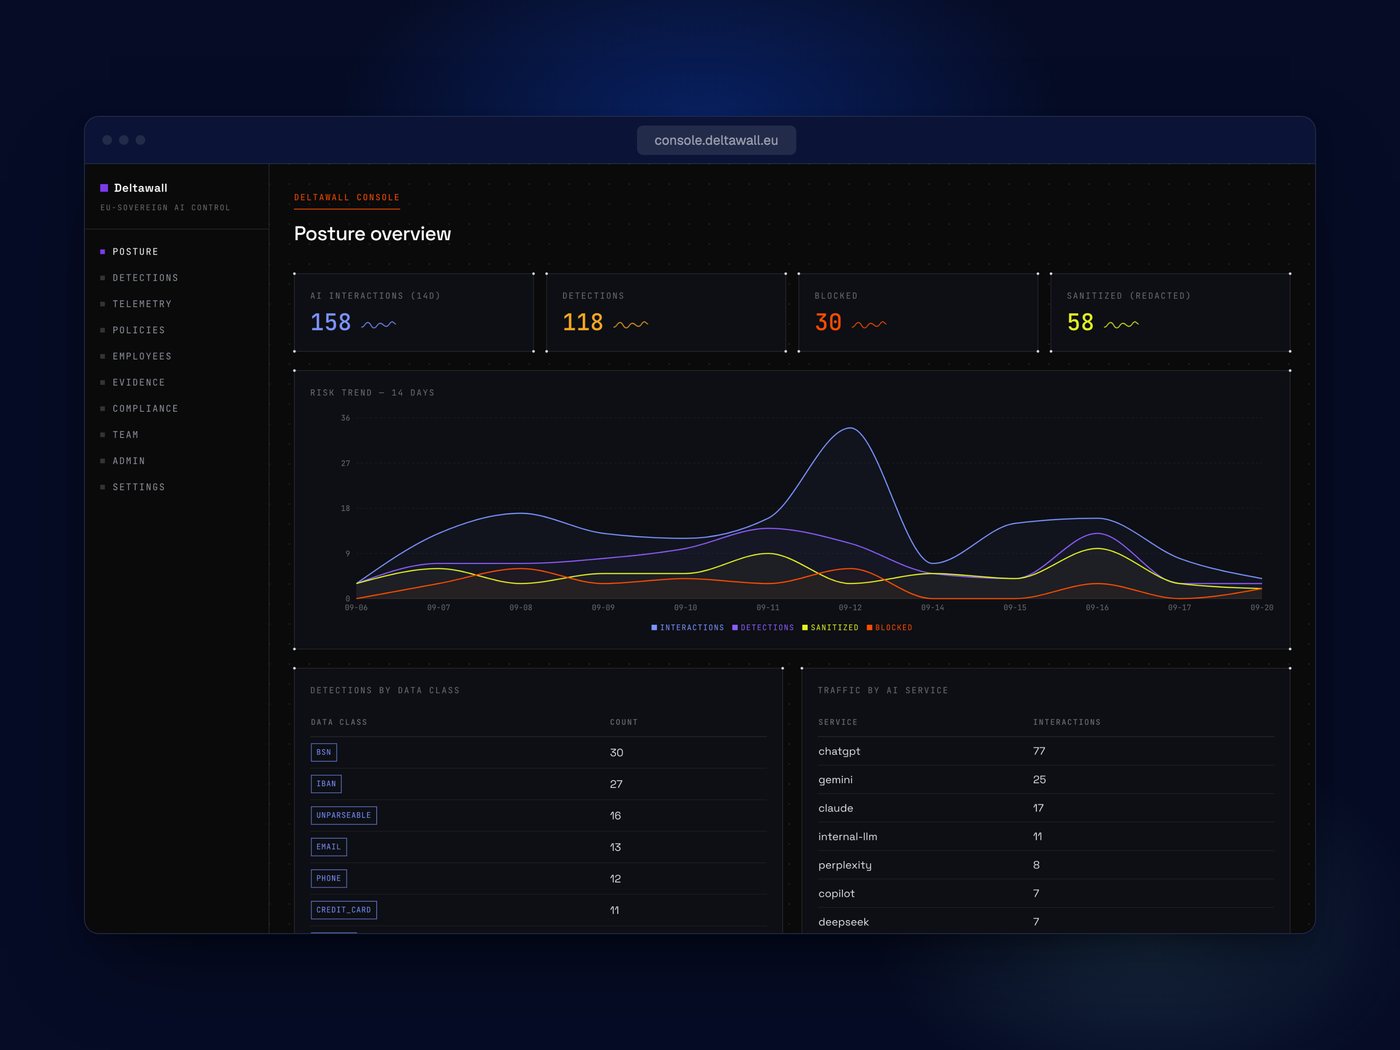
Task: Open the Posture sidebar item
Action: tap(135, 252)
